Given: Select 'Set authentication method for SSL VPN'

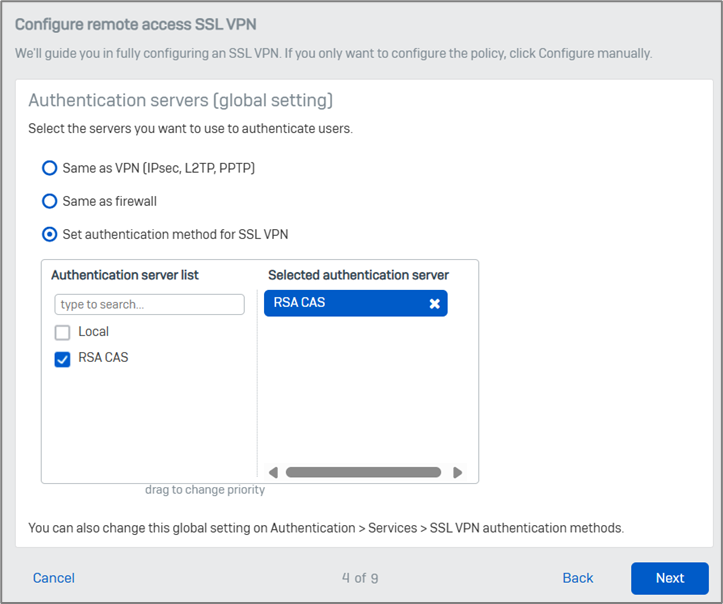Looking at the screenshot, I should 49,235.
